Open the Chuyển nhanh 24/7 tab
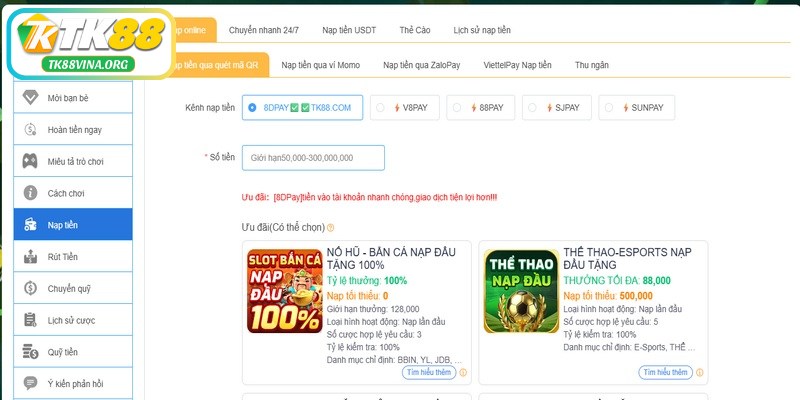The height and width of the screenshot is (400, 800). 264,30
